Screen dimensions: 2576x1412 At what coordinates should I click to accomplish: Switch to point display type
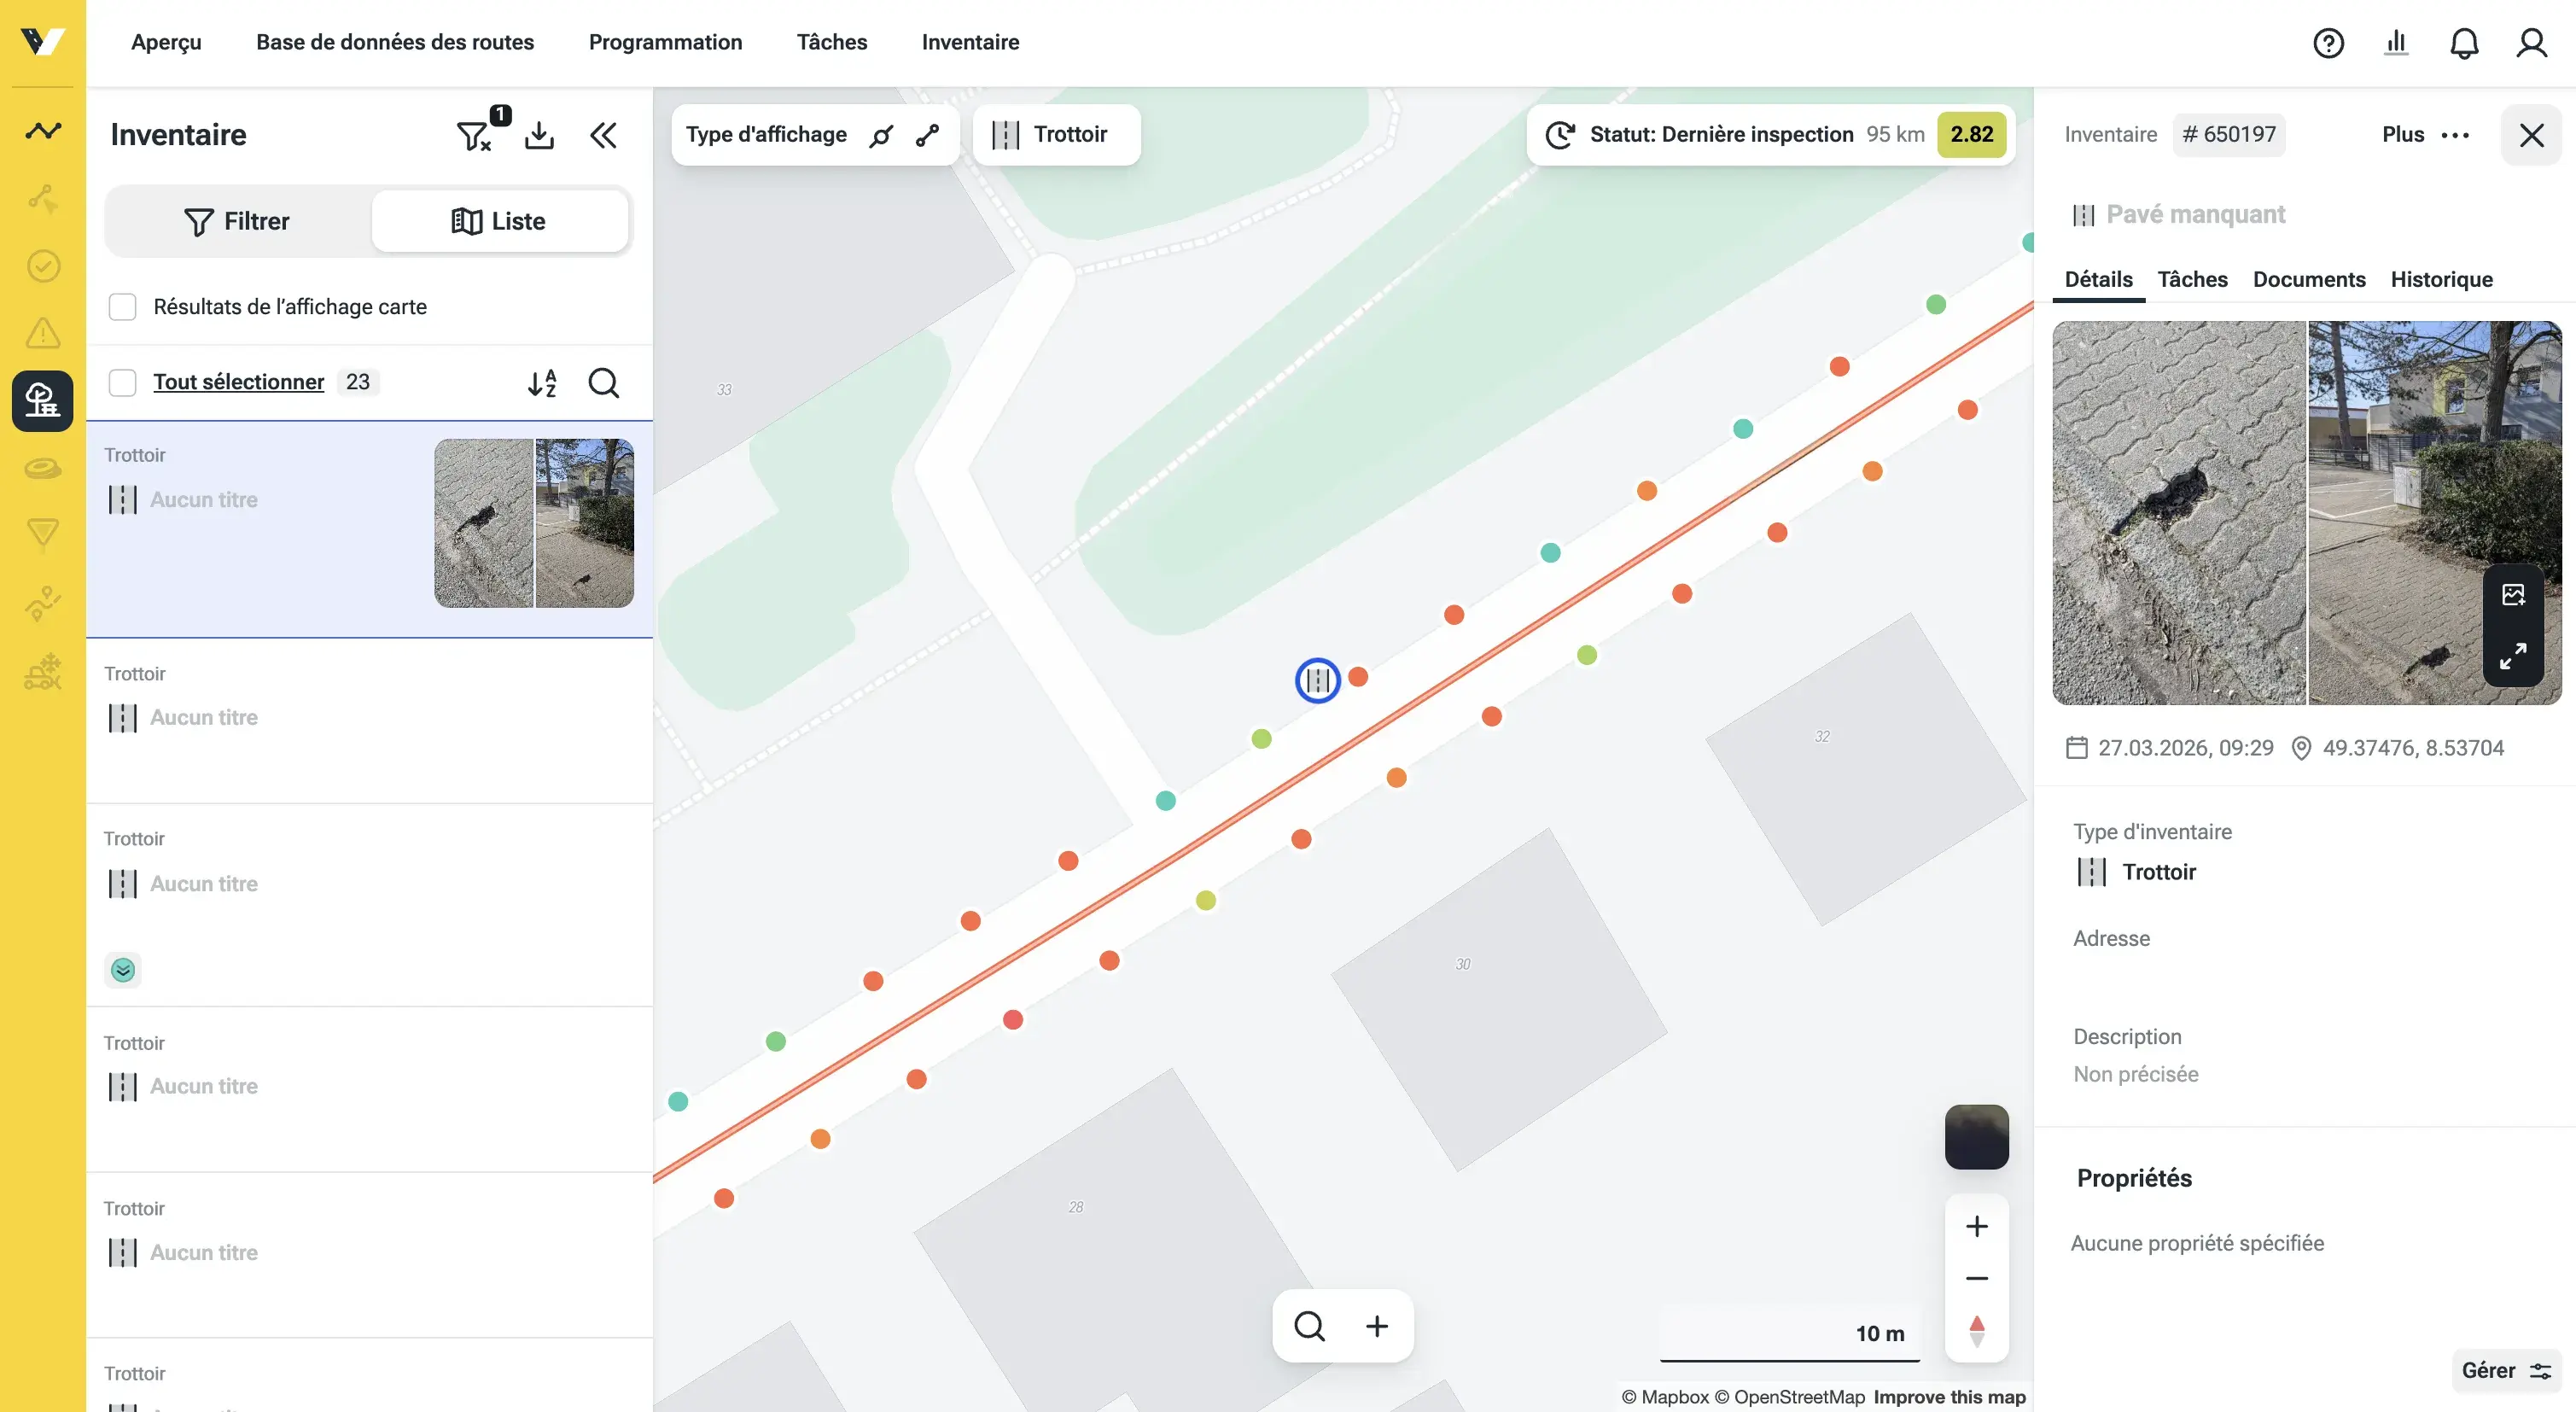coord(880,135)
